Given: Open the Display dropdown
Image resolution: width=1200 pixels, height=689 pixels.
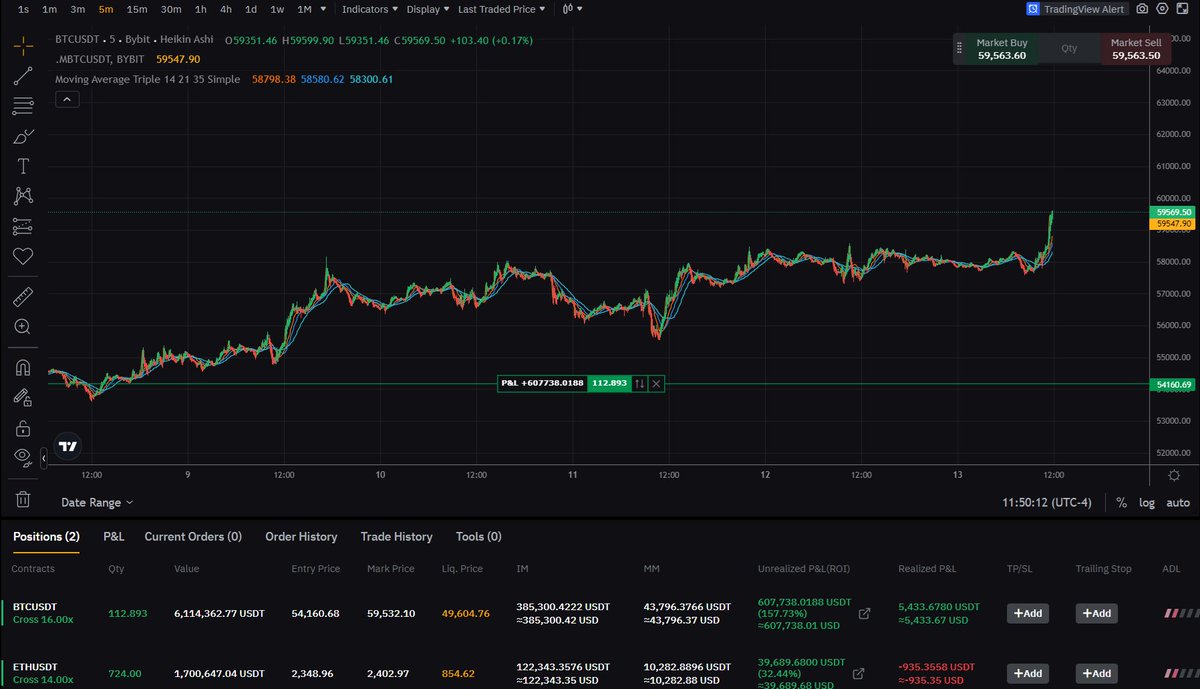Looking at the screenshot, I should (428, 9).
